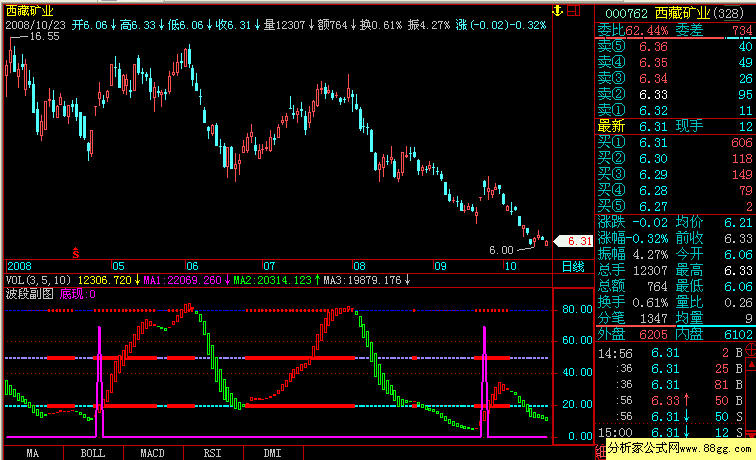Click the yellow 西藏矿业 title above the chart
This screenshot has height=460, width=756.
[29, 11]
